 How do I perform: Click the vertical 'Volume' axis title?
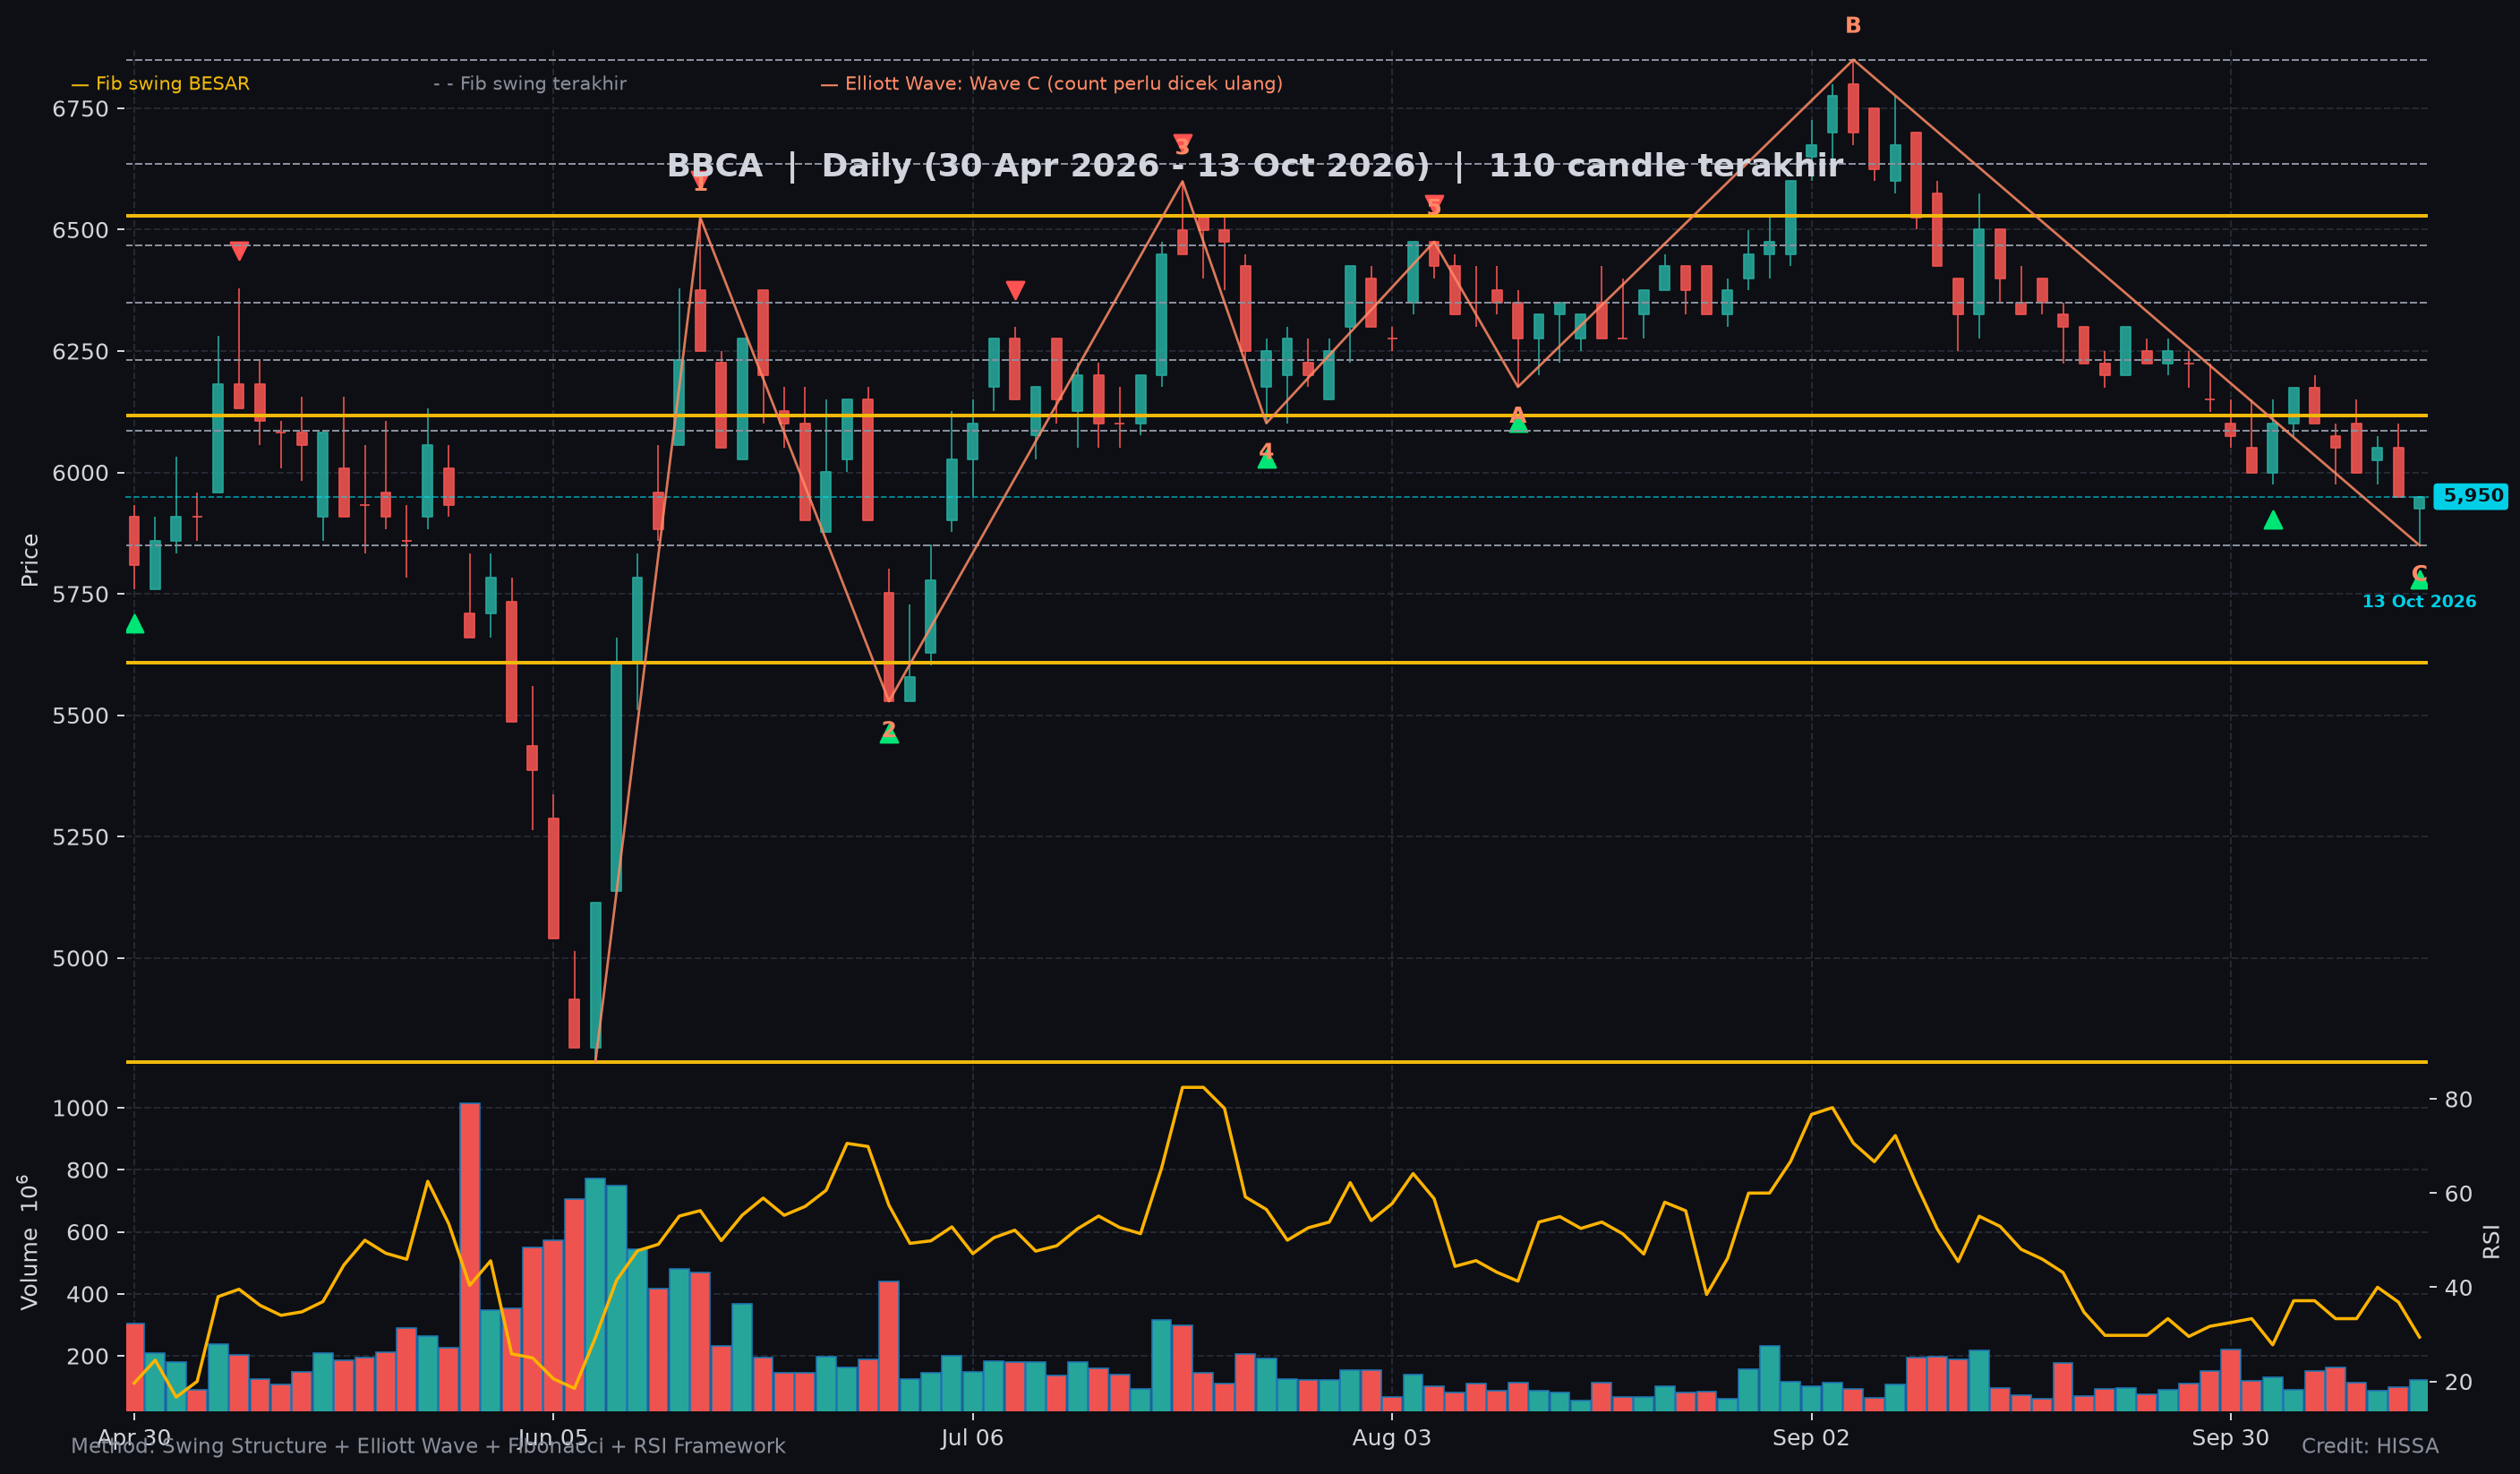pos(29,1241)
